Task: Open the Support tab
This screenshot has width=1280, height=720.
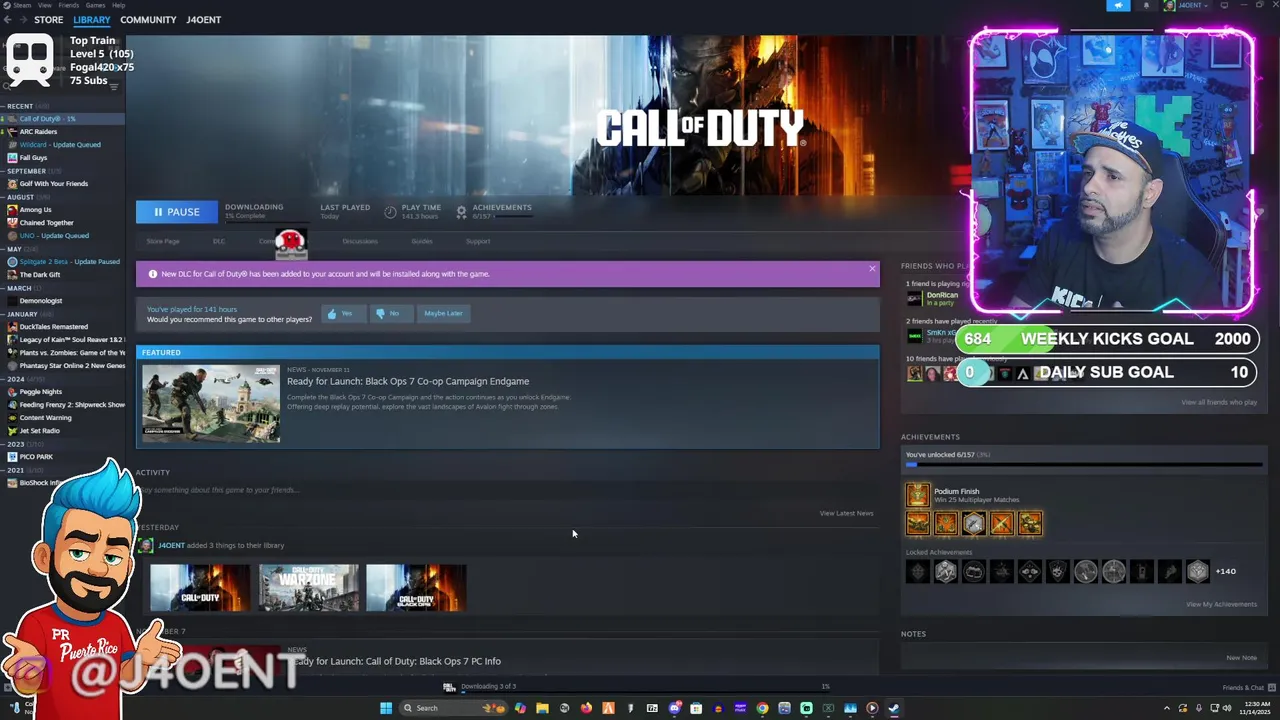Action: tap(478, 241)
